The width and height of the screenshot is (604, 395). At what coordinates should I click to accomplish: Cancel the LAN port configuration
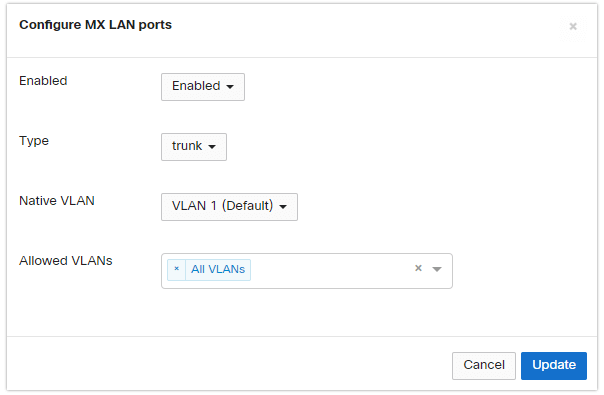point(484,365)
